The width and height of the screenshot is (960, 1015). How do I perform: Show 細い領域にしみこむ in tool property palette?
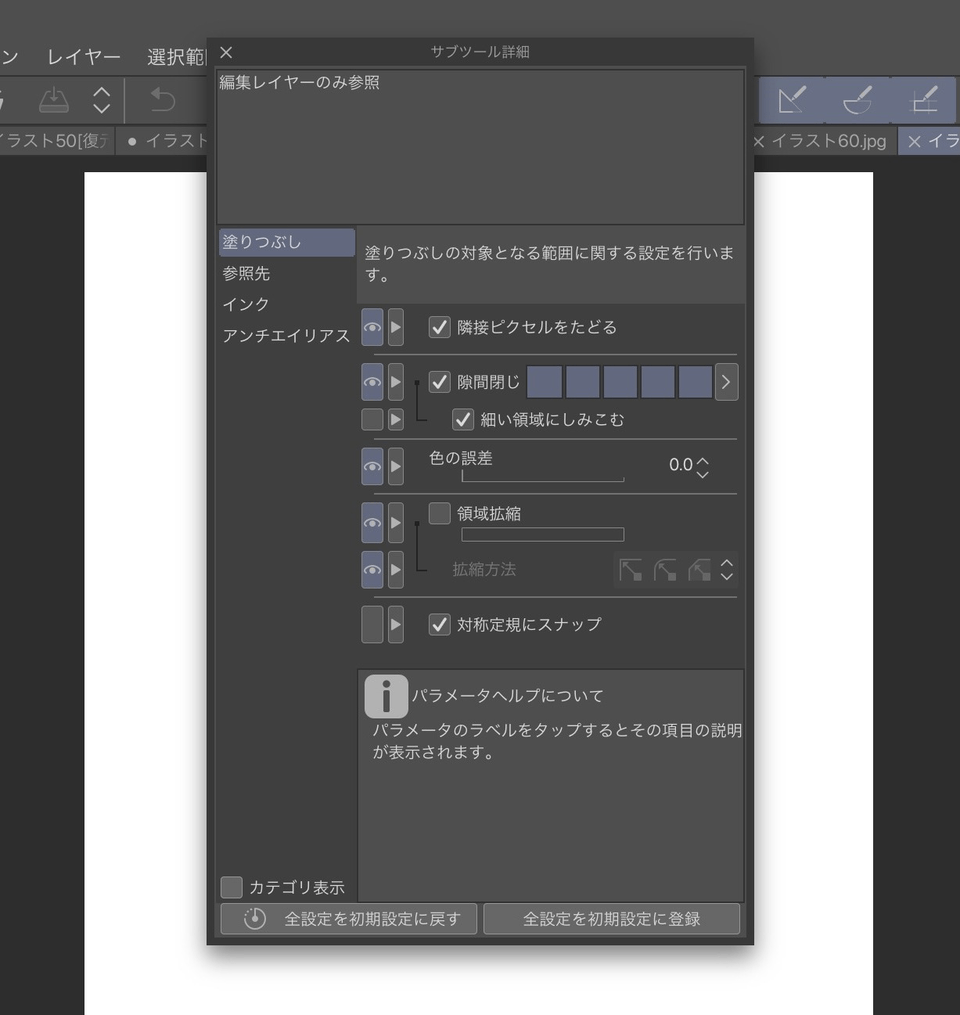372,419
